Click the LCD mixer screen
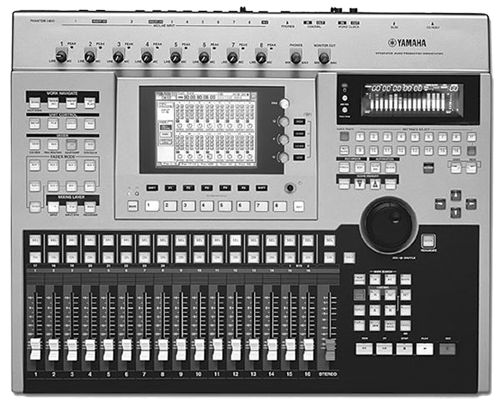500x403 pixels. (206, 129)
